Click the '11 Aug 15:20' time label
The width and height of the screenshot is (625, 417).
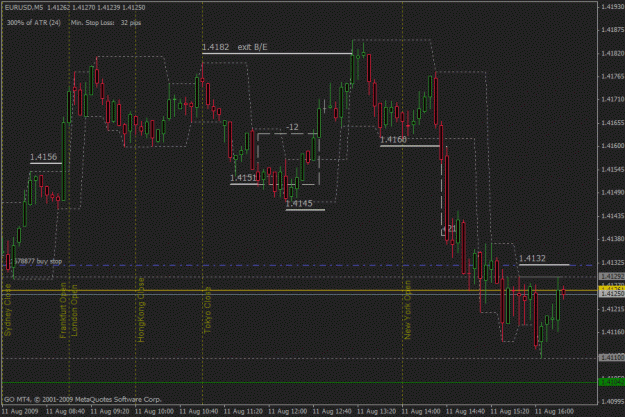tap(510, 411)
